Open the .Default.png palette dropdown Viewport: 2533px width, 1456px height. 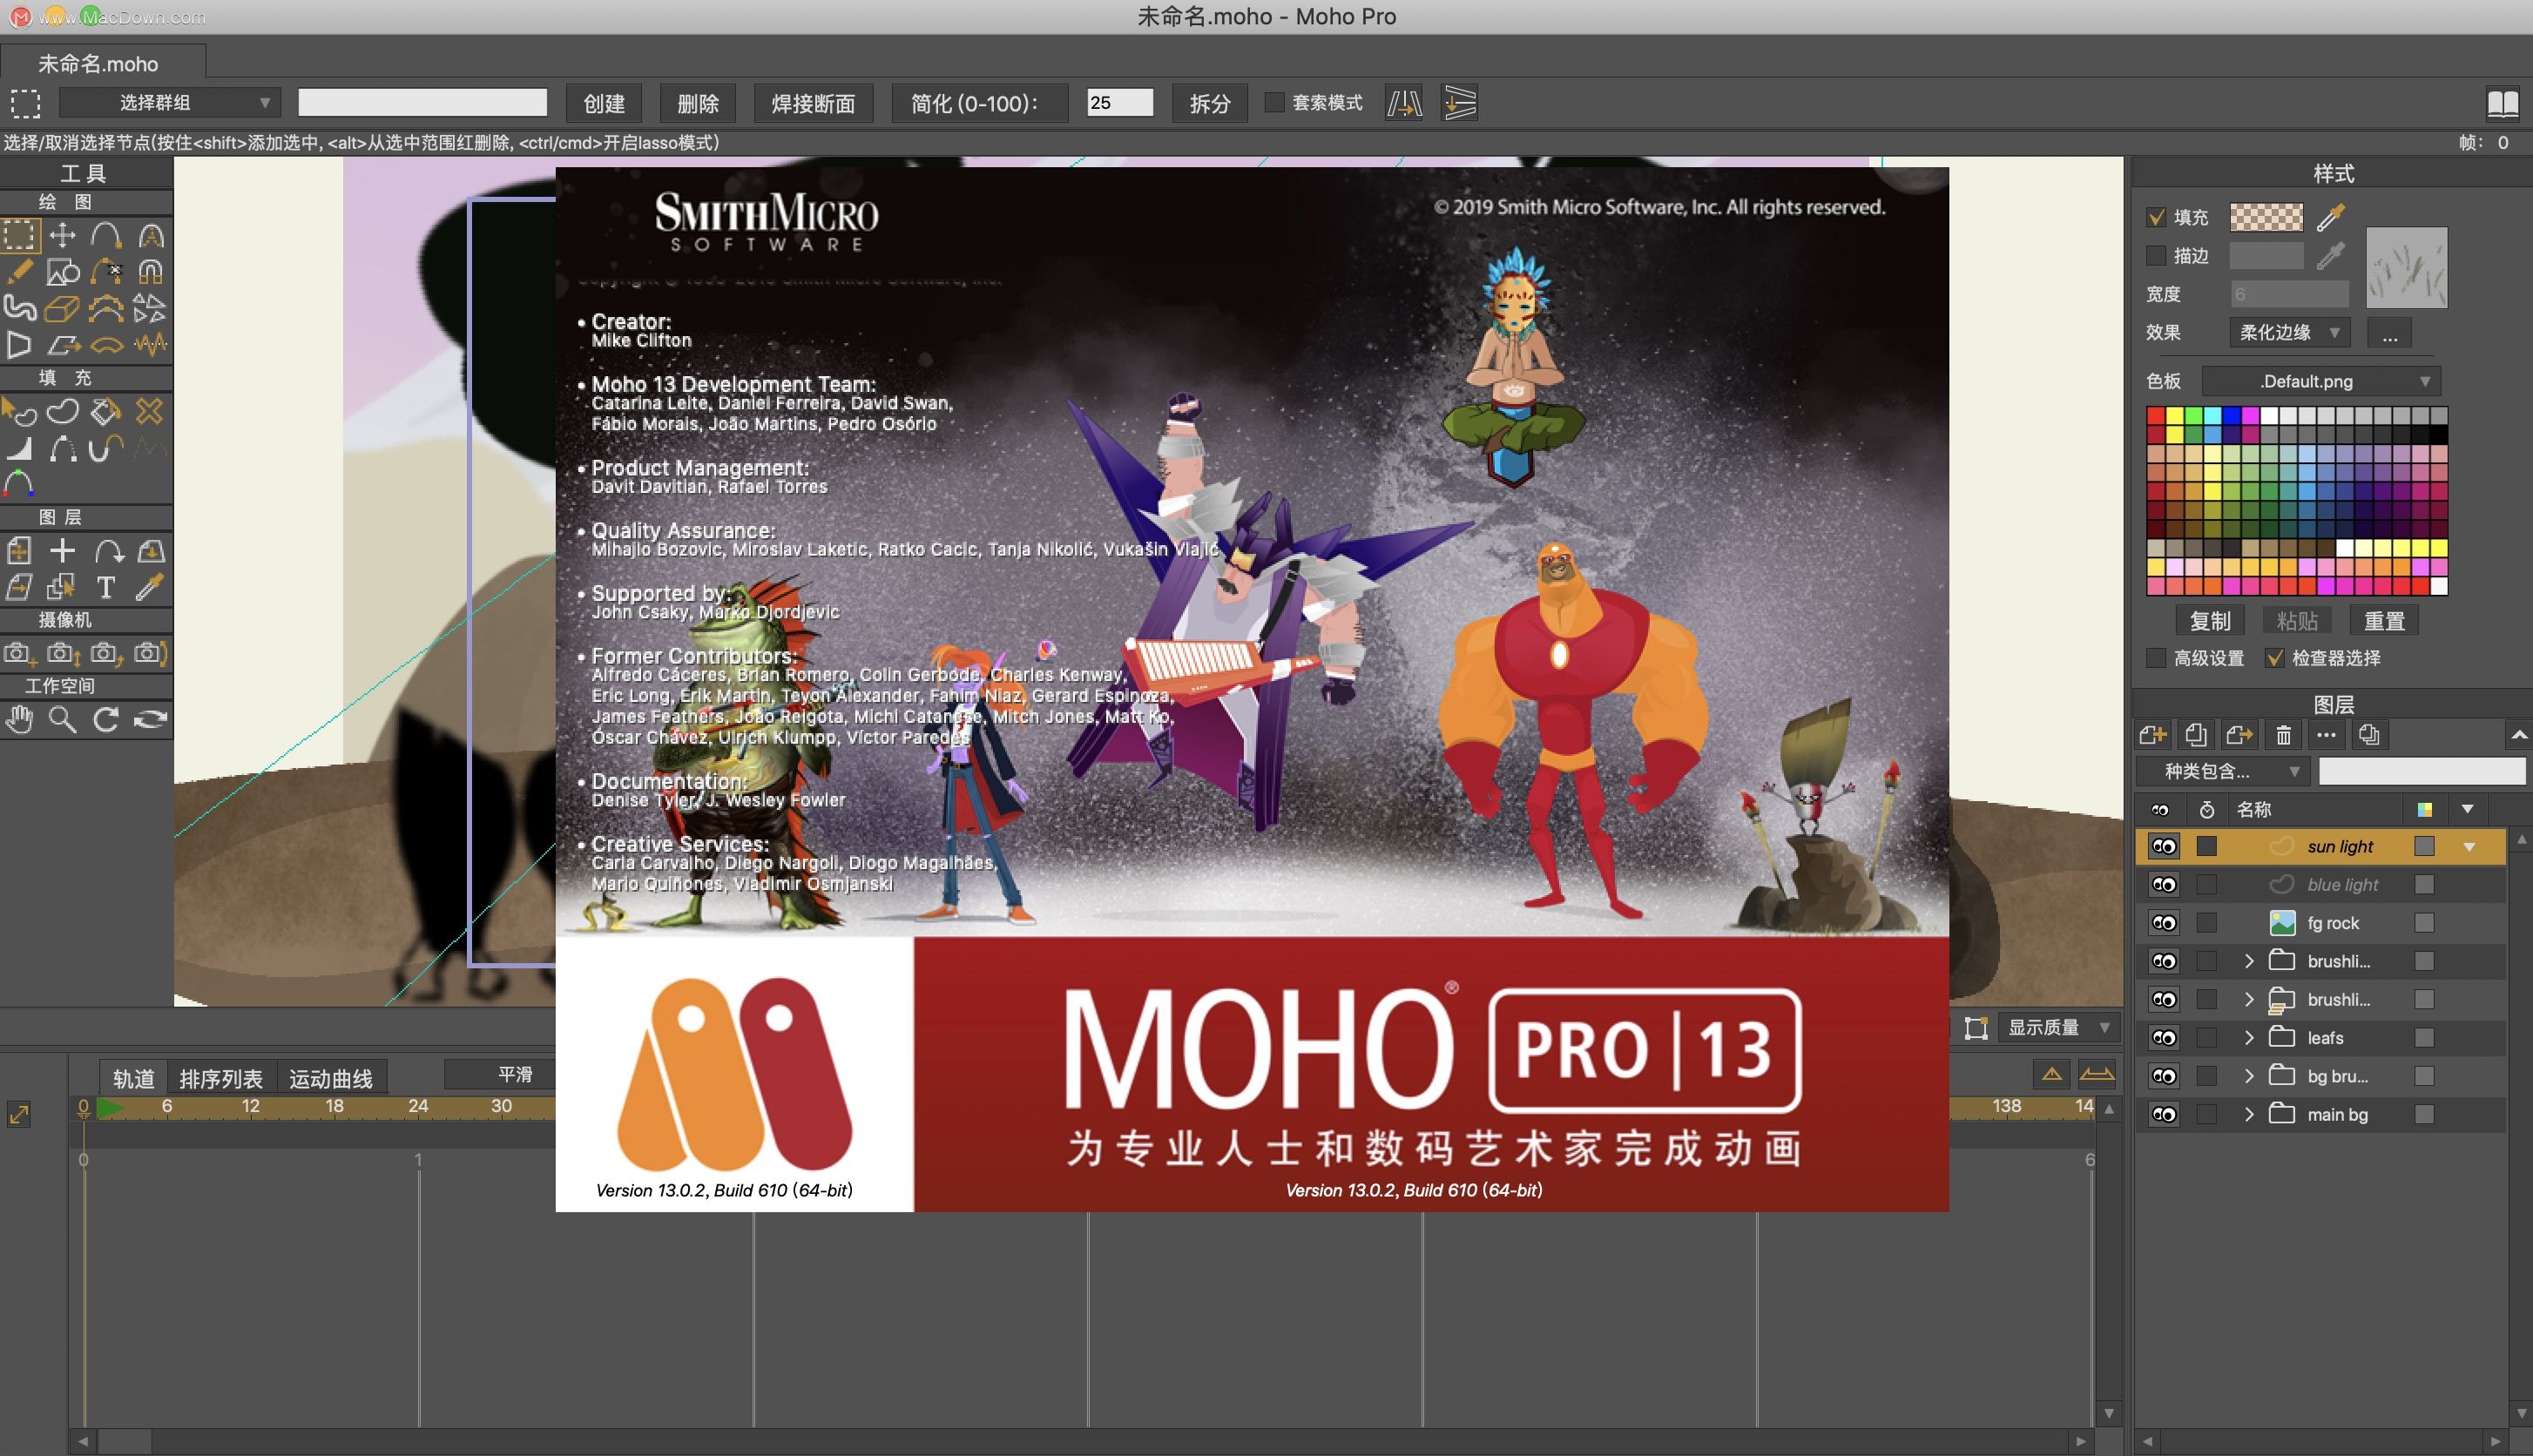click(x=2321, y=381)
